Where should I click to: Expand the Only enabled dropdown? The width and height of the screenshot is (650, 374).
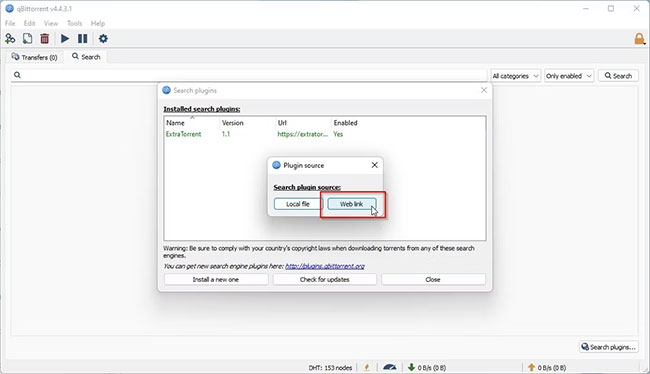click(569, 76)
